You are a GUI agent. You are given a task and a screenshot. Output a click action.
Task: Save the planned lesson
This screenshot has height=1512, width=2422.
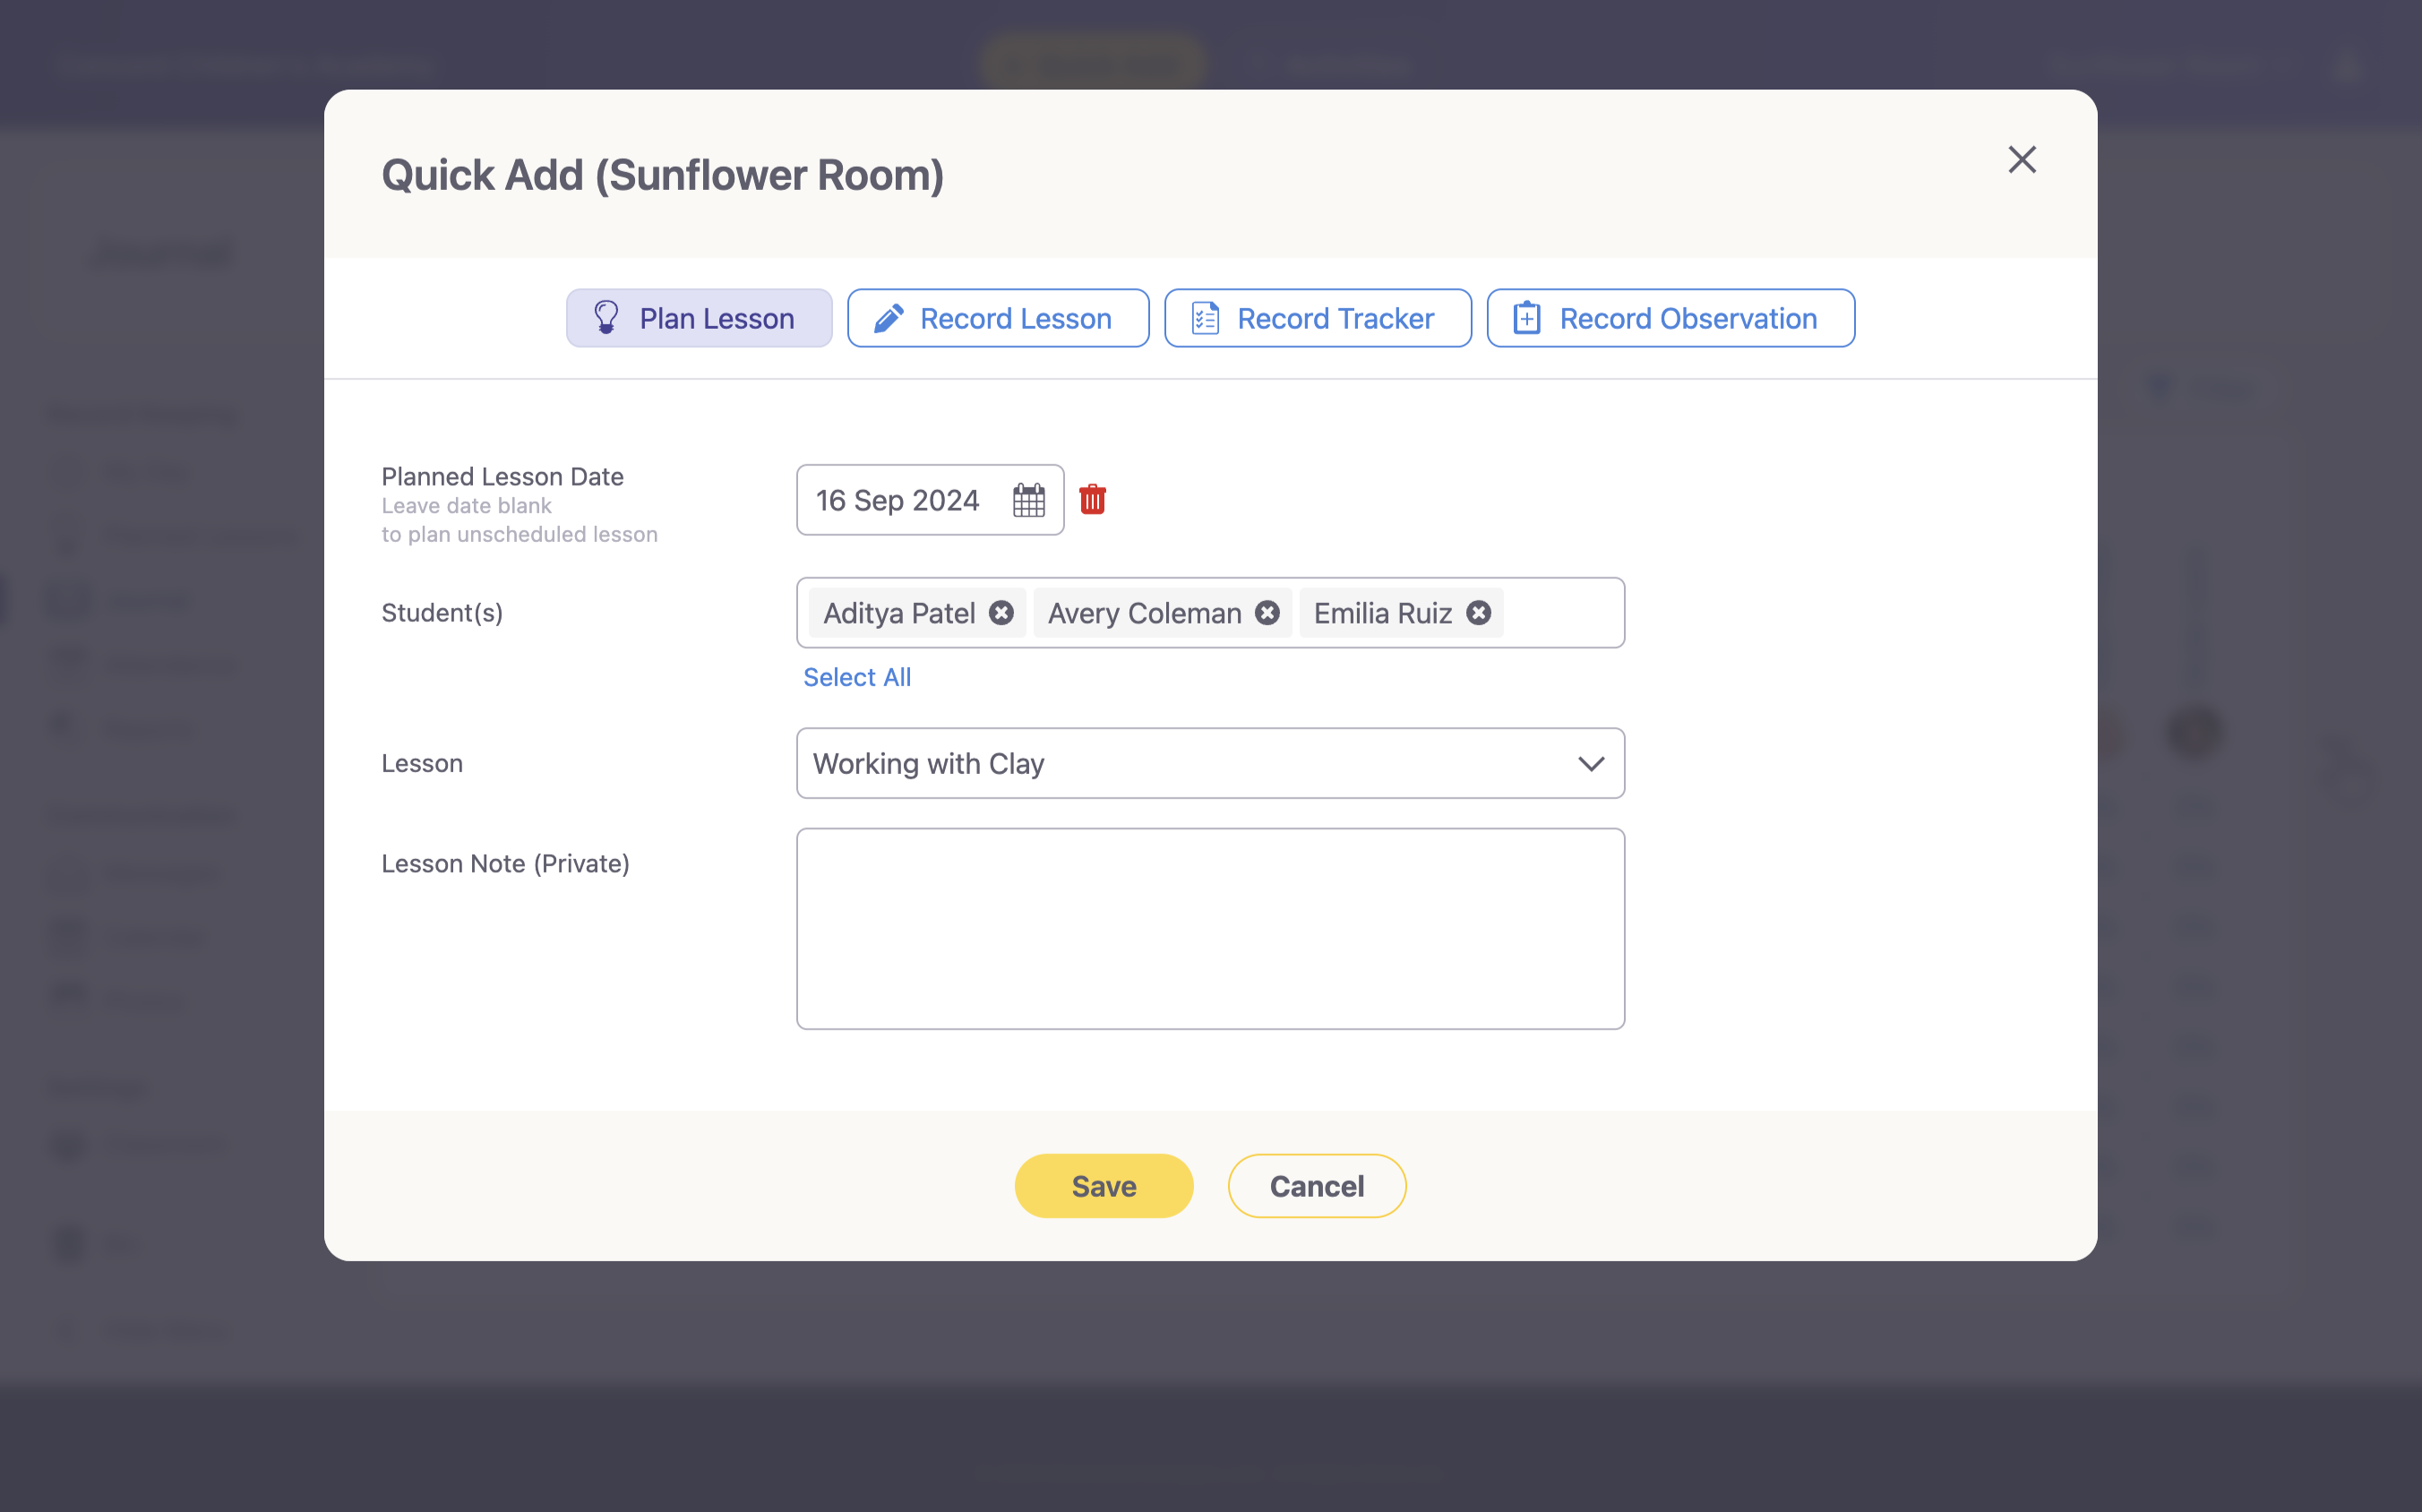[x=1103, y=1186]
